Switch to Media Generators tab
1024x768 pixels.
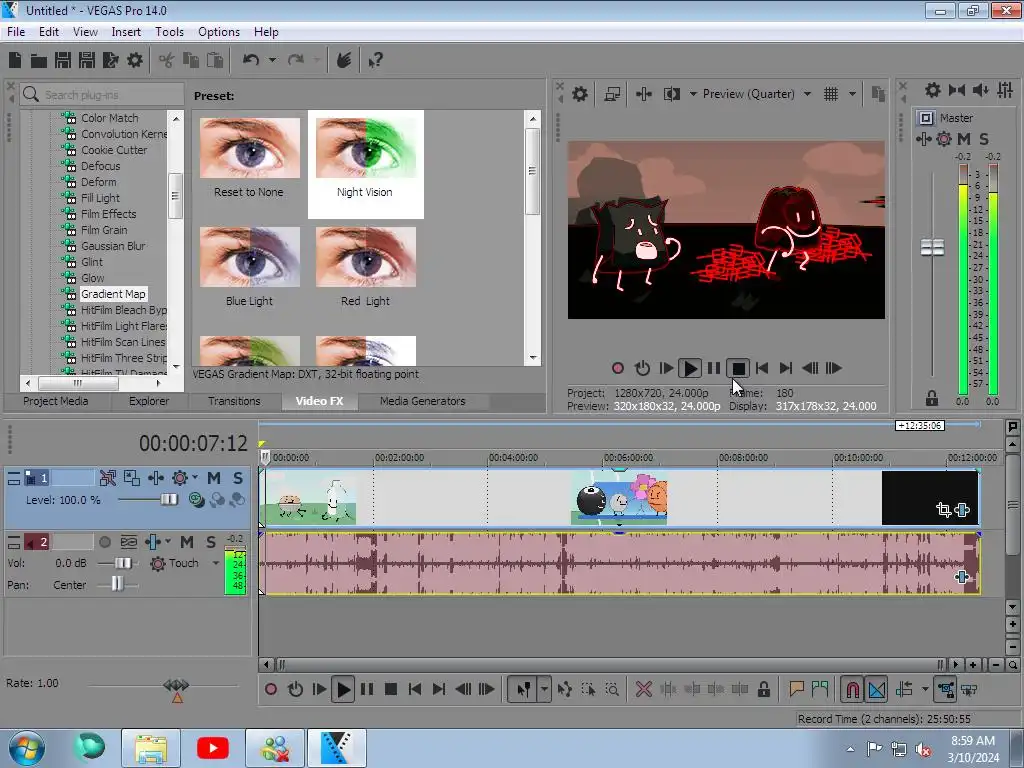[423, 401]
